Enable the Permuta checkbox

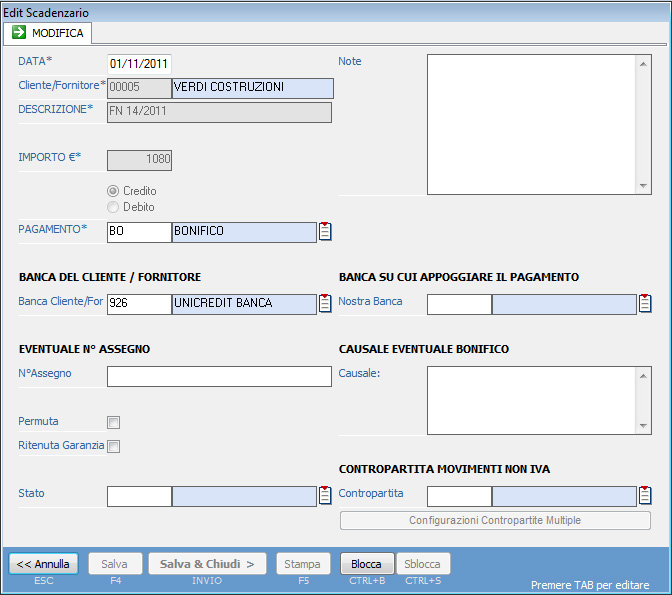click(x=114, y=422)
